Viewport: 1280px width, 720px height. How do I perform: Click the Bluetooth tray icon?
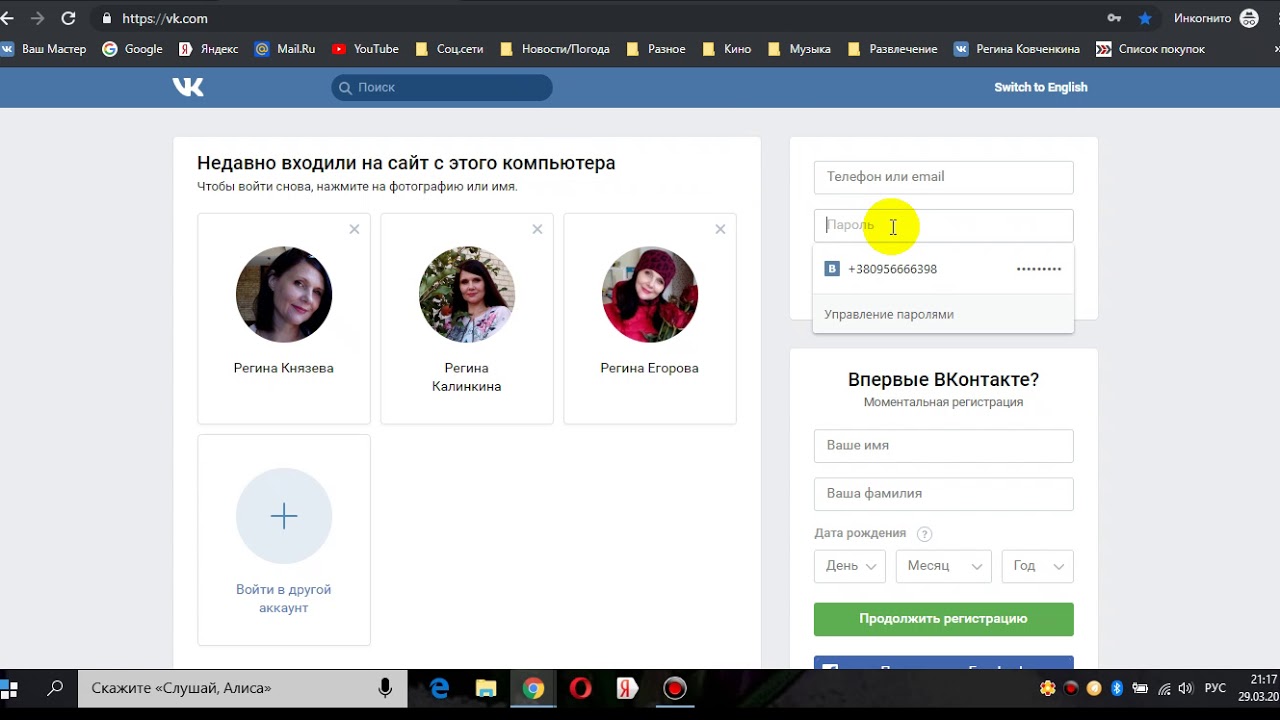pos(1117,688)
